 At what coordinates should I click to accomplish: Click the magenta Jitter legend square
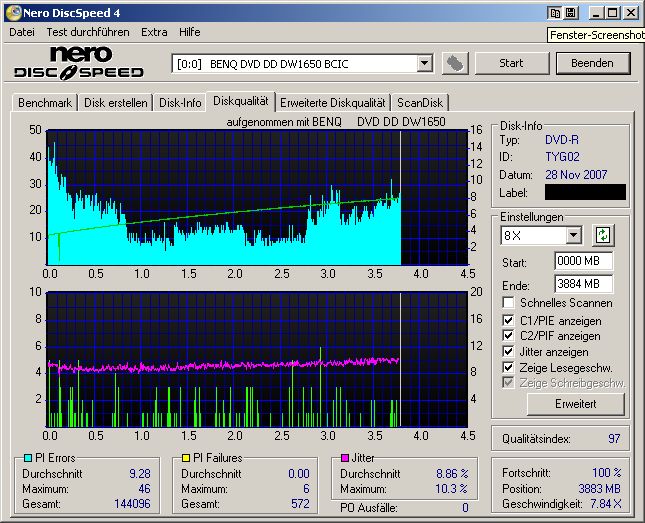coord(343,458)
